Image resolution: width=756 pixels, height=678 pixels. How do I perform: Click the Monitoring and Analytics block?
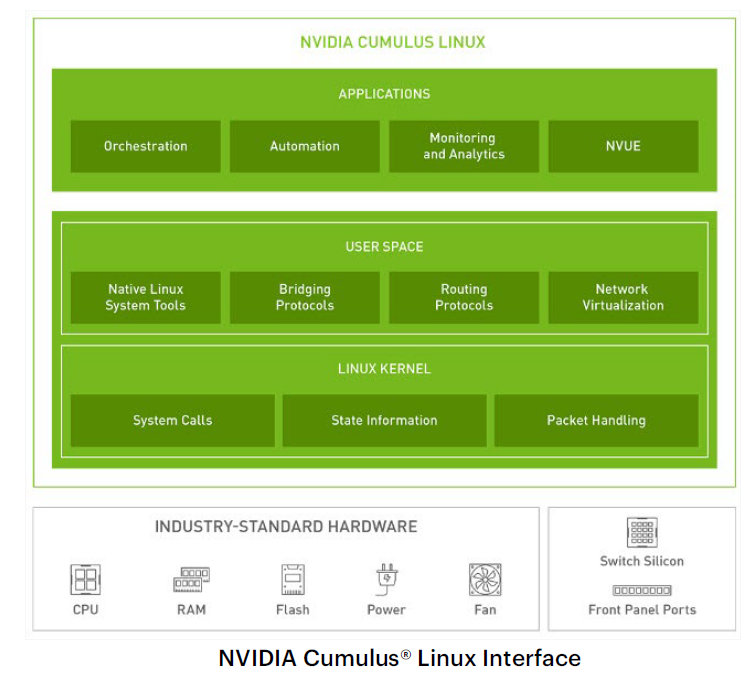pos(463,146)
